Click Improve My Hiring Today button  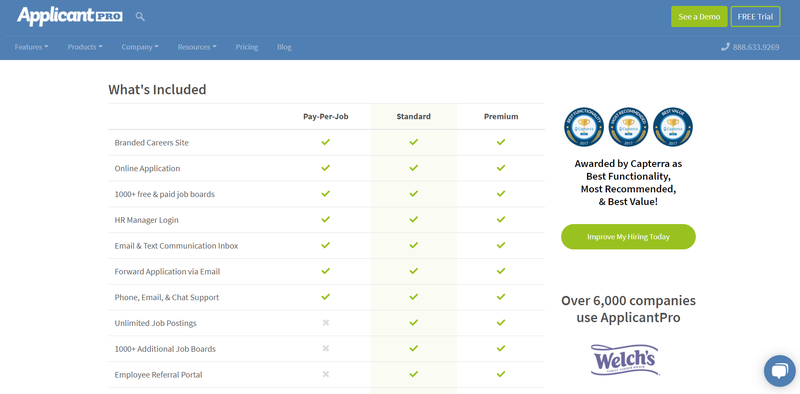(628, 237)
